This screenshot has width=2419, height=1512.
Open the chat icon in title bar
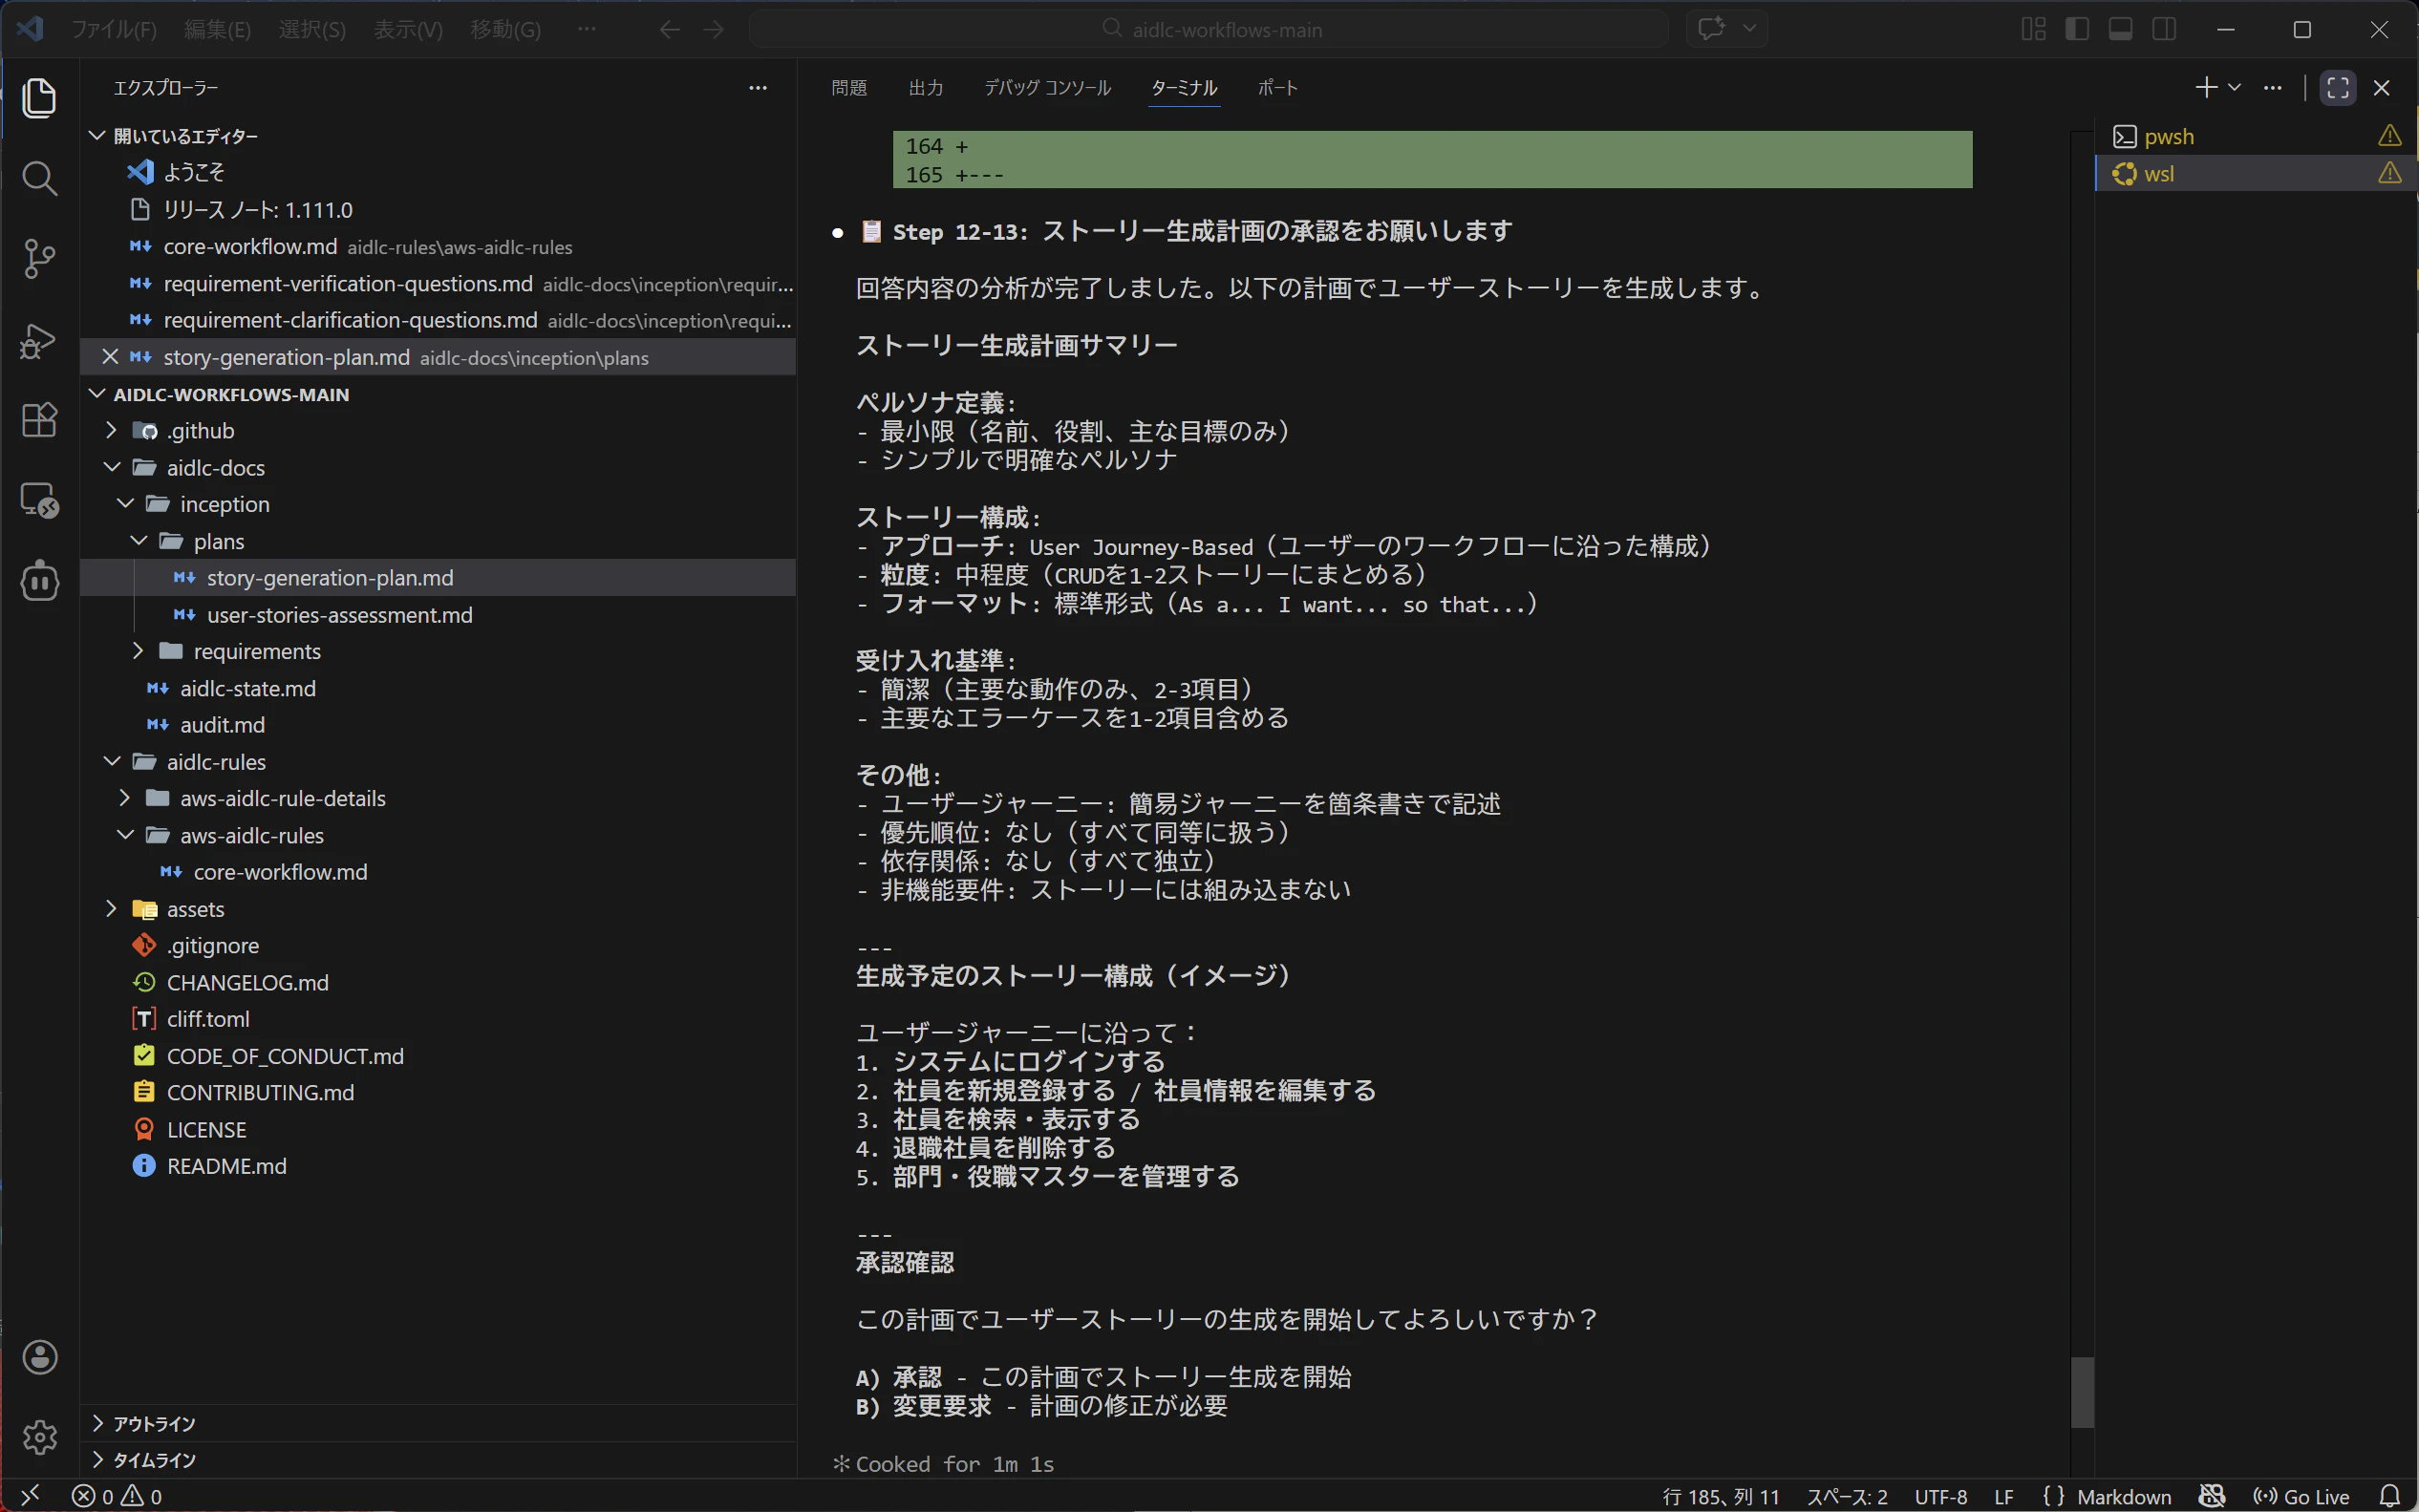(x=1711, y=29)
